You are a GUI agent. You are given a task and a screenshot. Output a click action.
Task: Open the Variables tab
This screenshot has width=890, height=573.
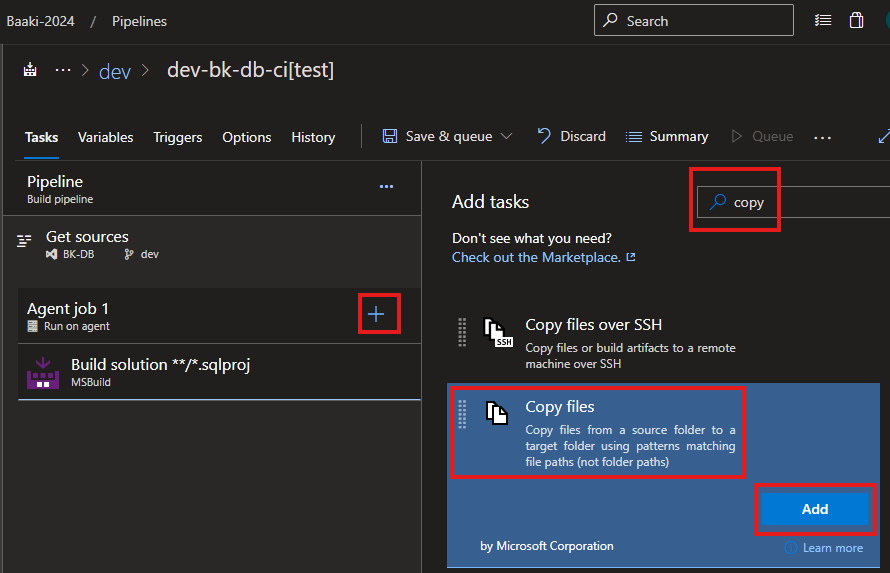coord(106,137)
